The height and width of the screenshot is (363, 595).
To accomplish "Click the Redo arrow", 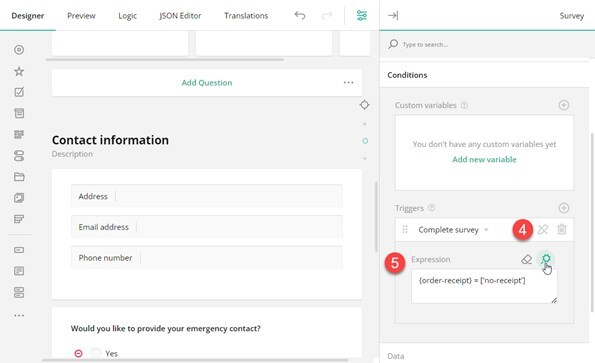I will coord(327,15).
